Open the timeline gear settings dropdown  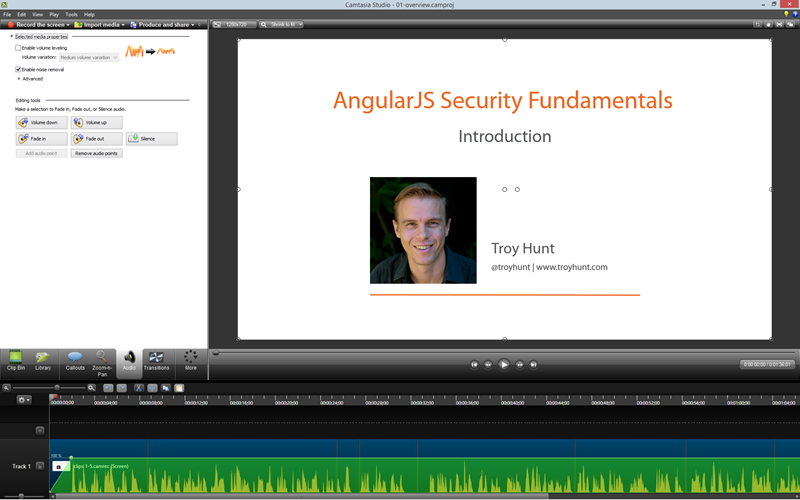click(24, 400)
